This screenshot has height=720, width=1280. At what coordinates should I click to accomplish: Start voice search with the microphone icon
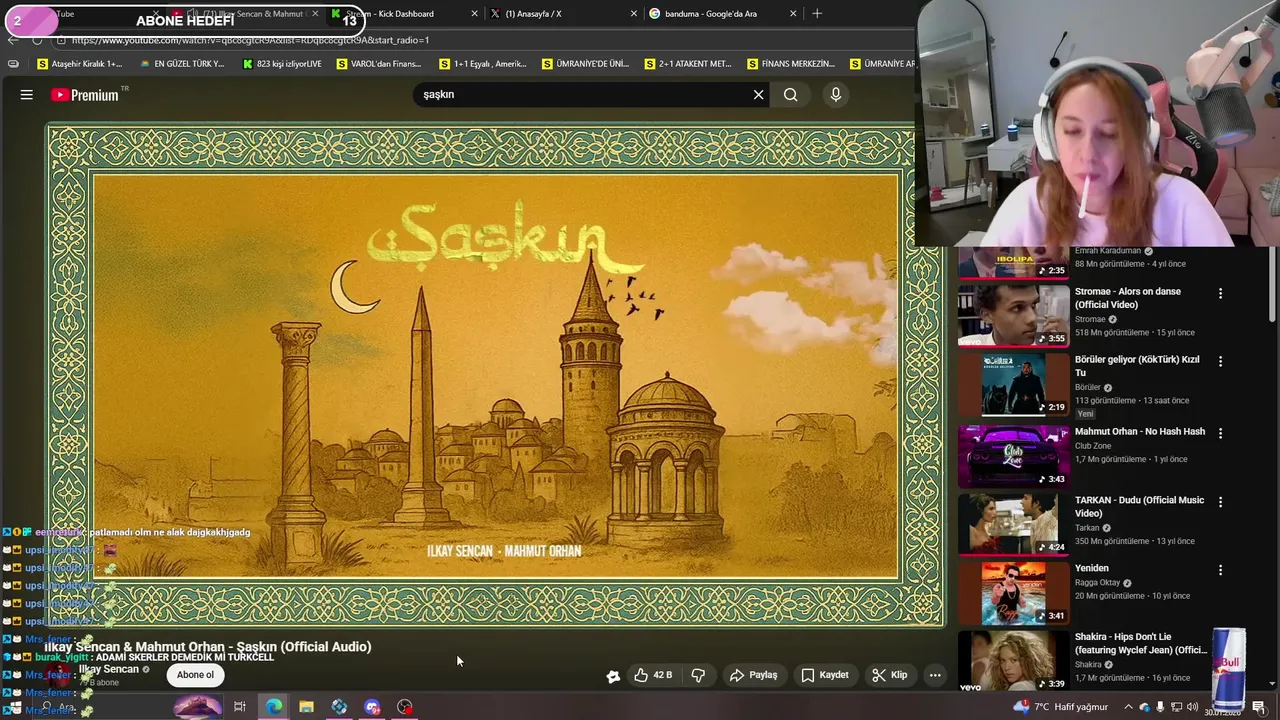[836, 95]
